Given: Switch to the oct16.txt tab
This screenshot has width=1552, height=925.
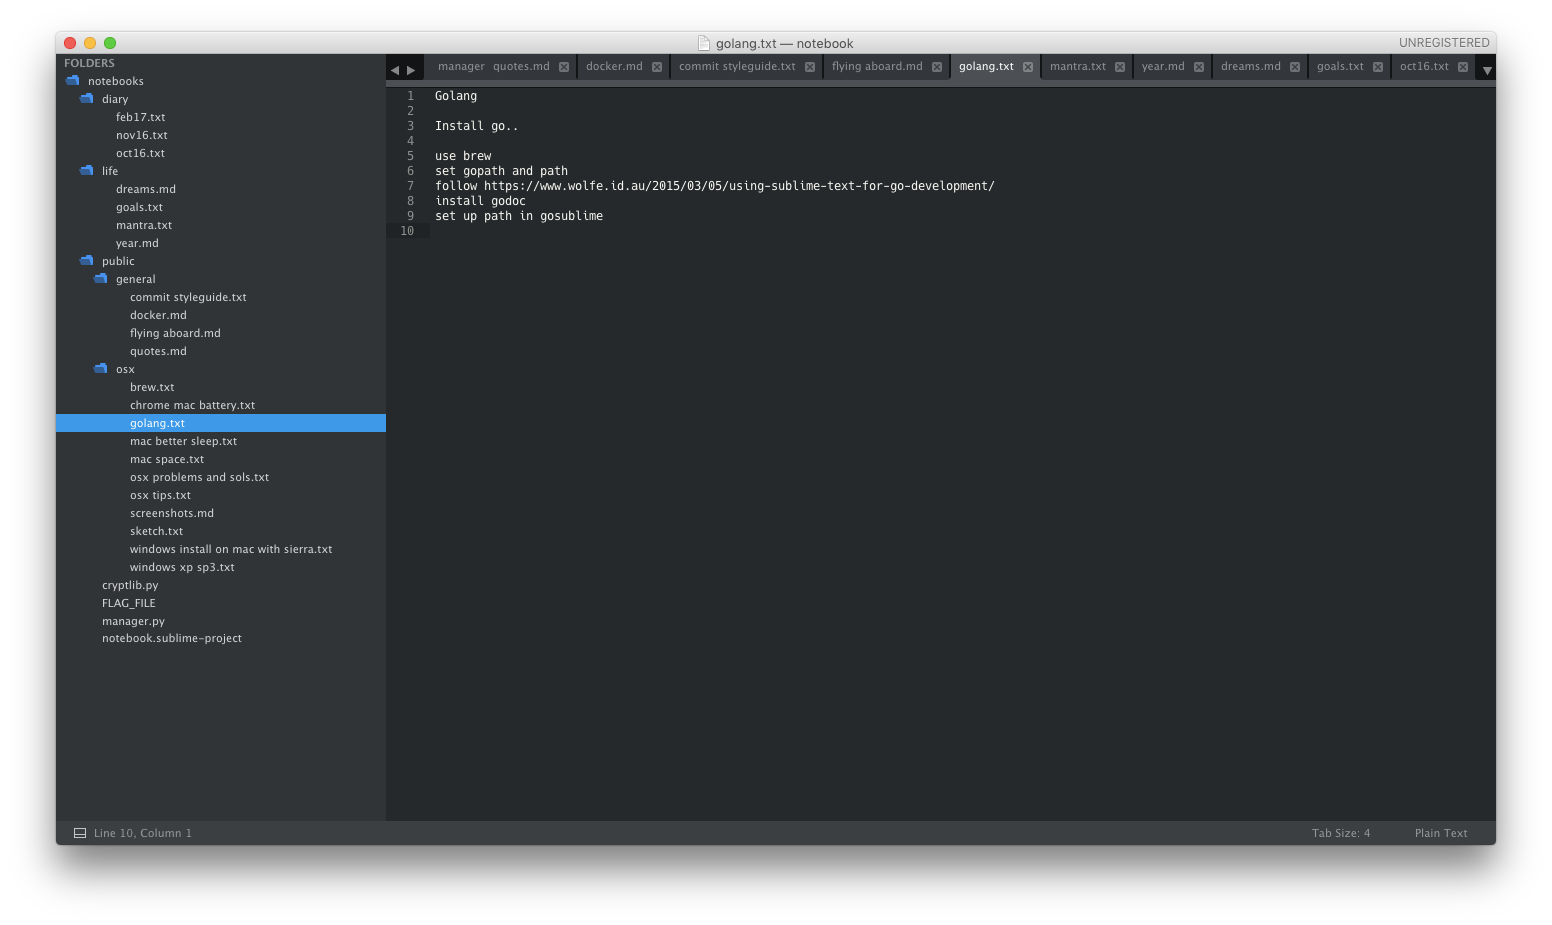Looking at the screenshot, I should [x=1424, y=67].
